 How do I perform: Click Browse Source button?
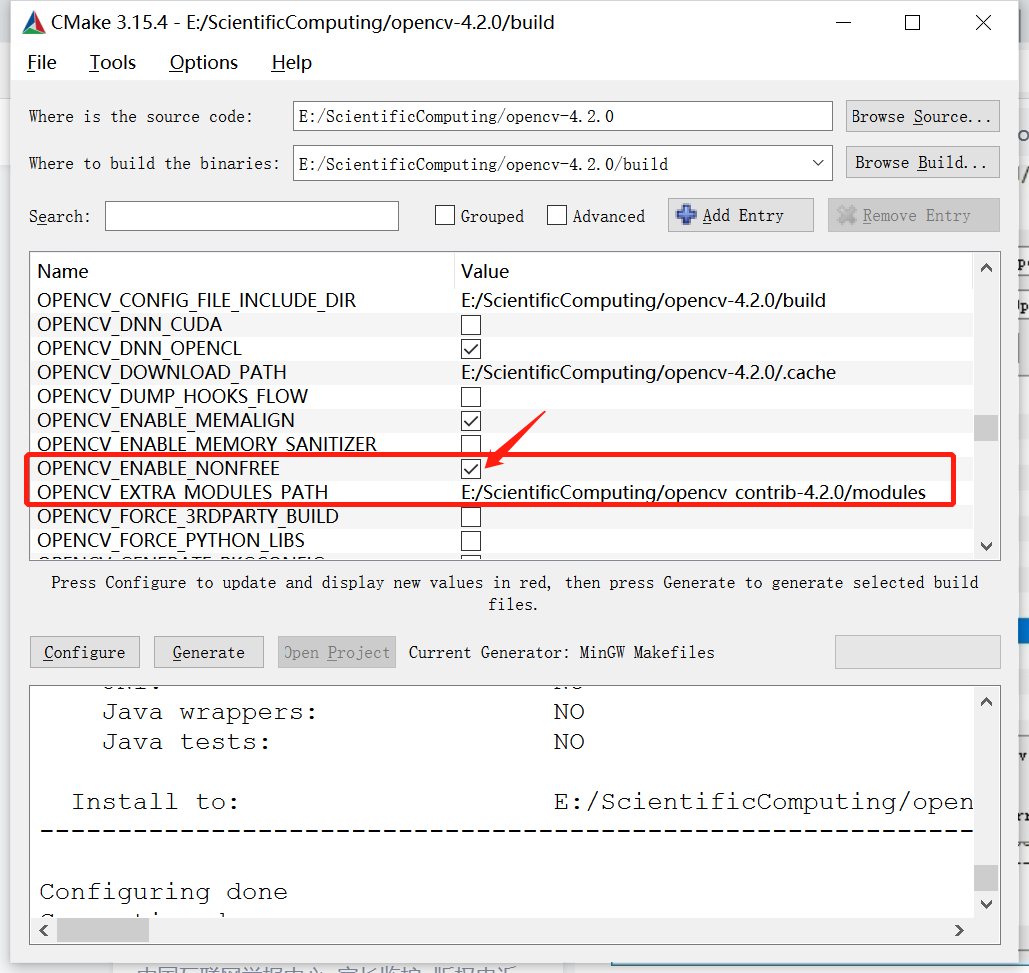(x=922, y=116)
